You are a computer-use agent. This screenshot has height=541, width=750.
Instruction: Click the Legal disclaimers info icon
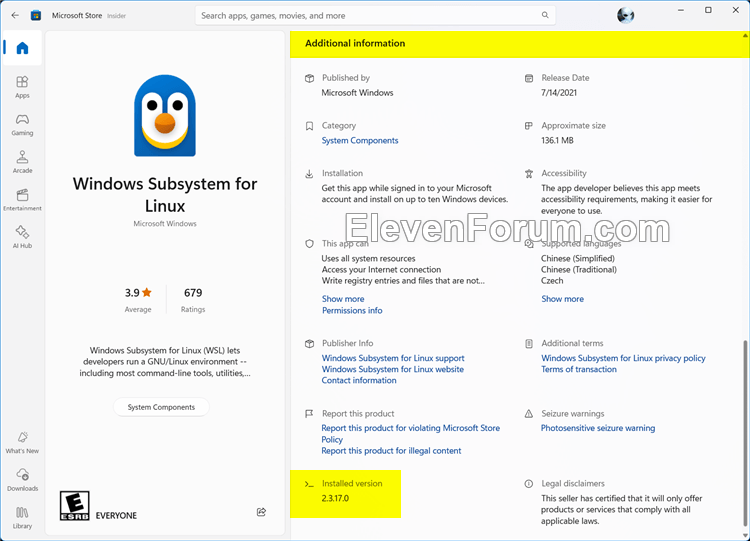tap(529, 484)
